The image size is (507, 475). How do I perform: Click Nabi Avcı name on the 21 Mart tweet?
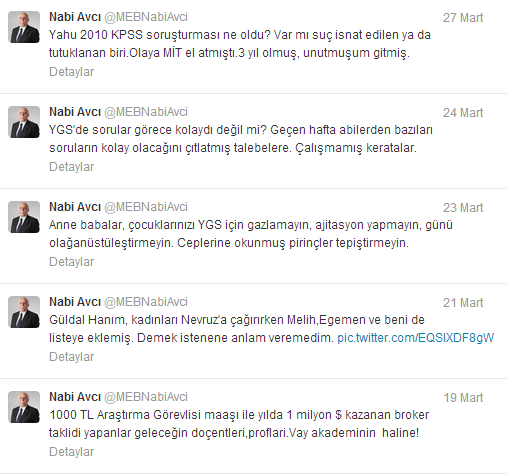[75, 302]
